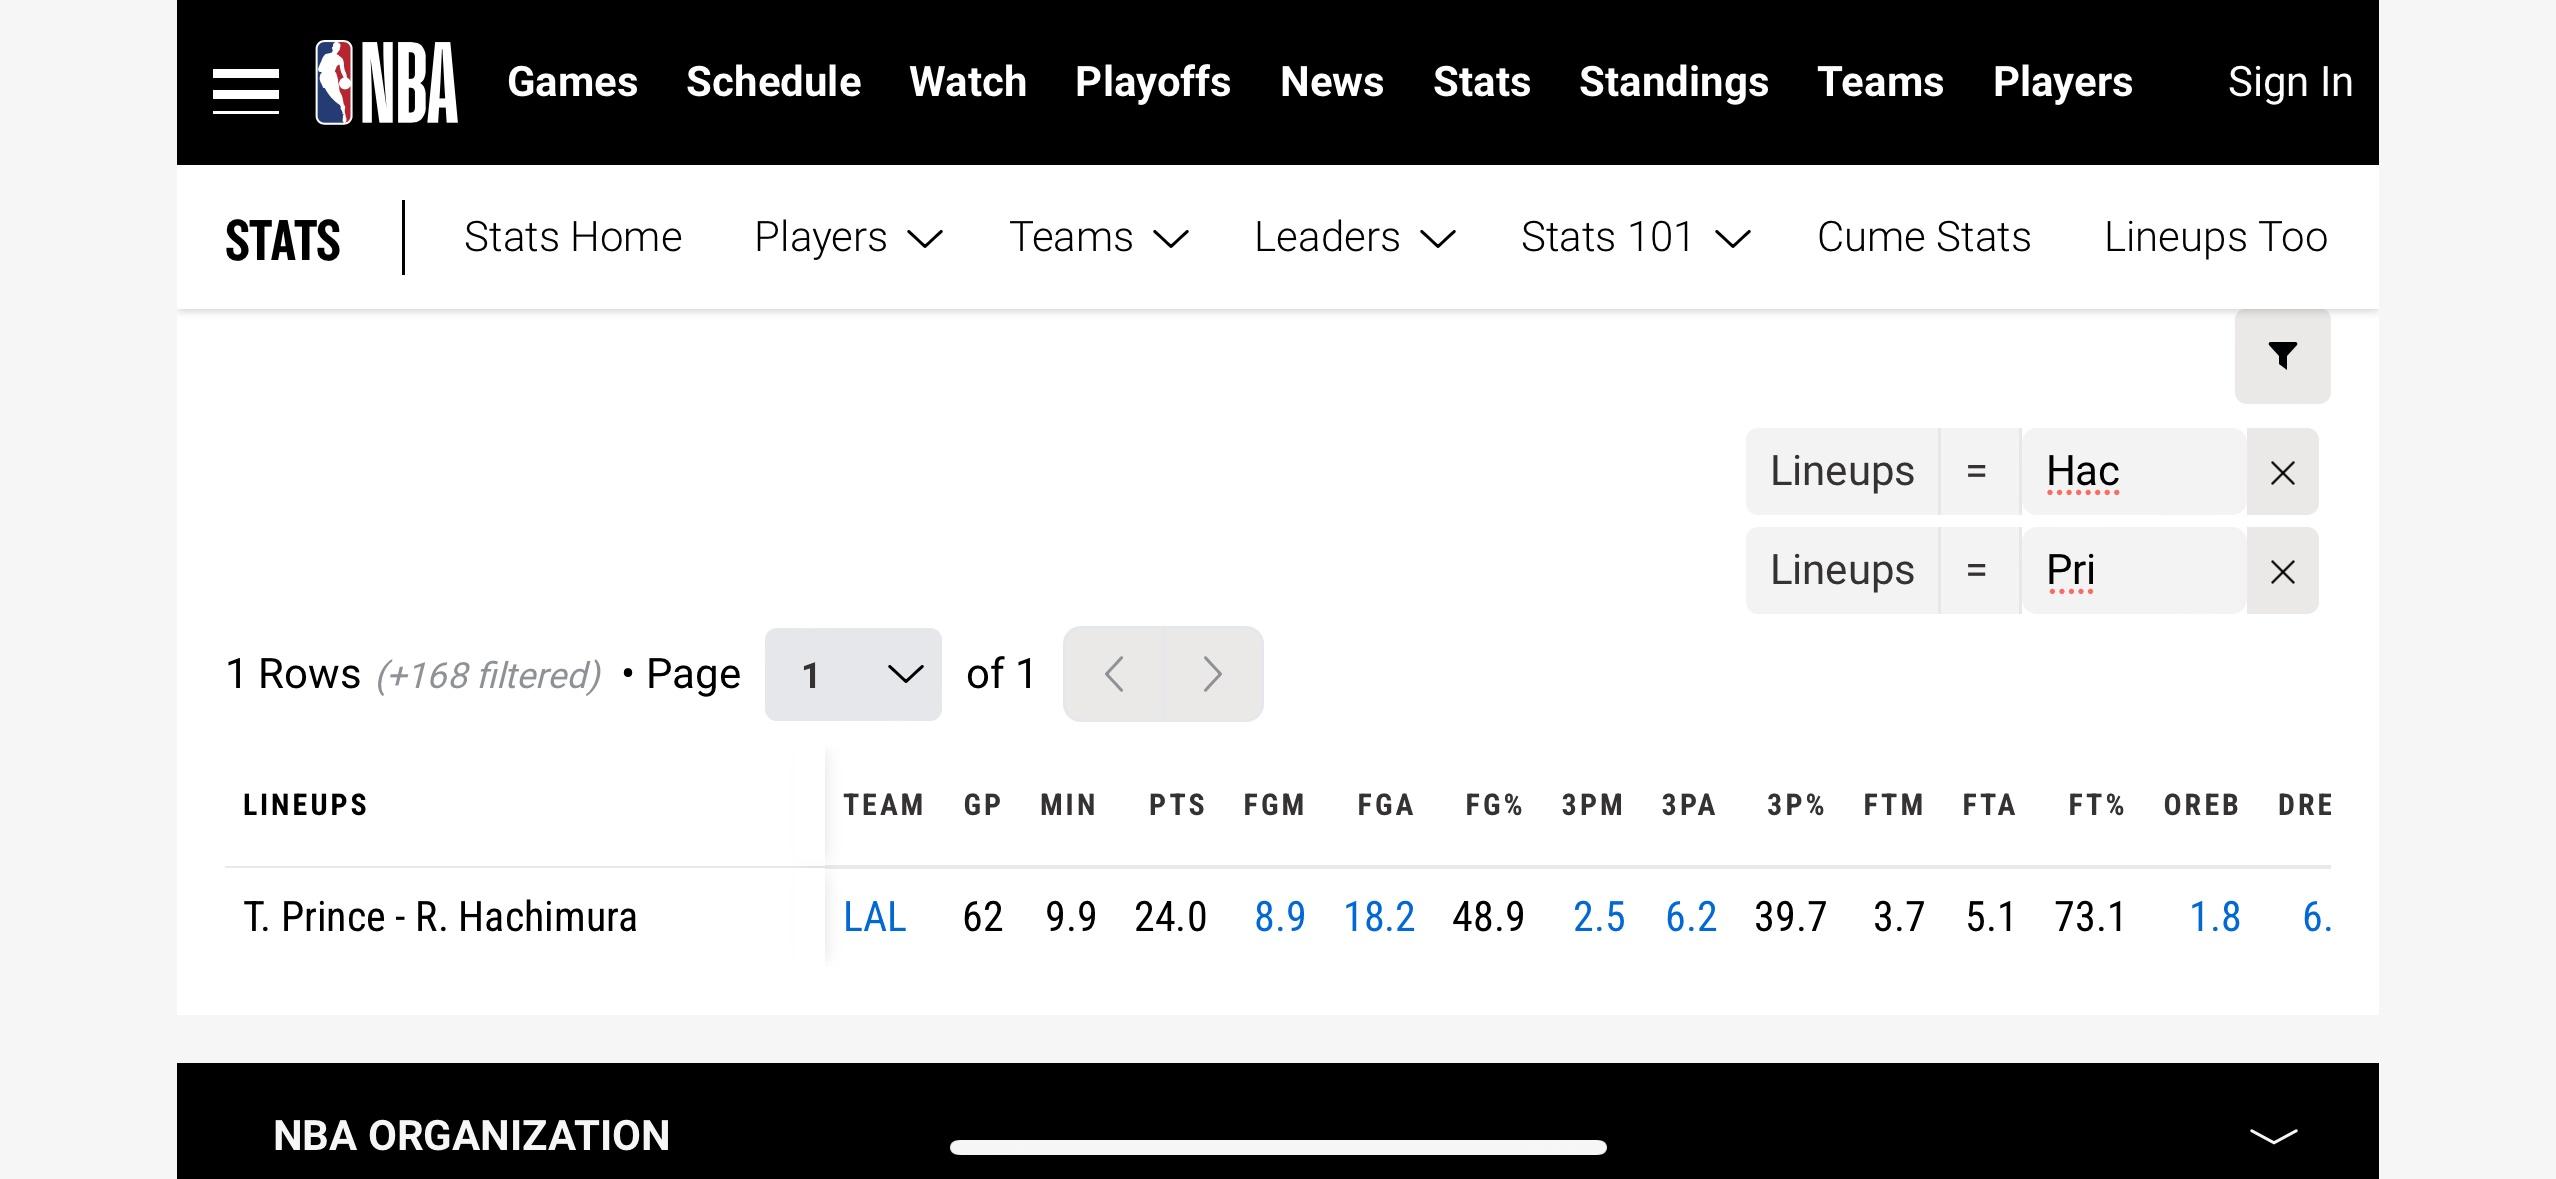Image resolution: width=2556 pixels, height=1179 pixels.
Task: Open the hamburger menu icon
Action: 245,91
